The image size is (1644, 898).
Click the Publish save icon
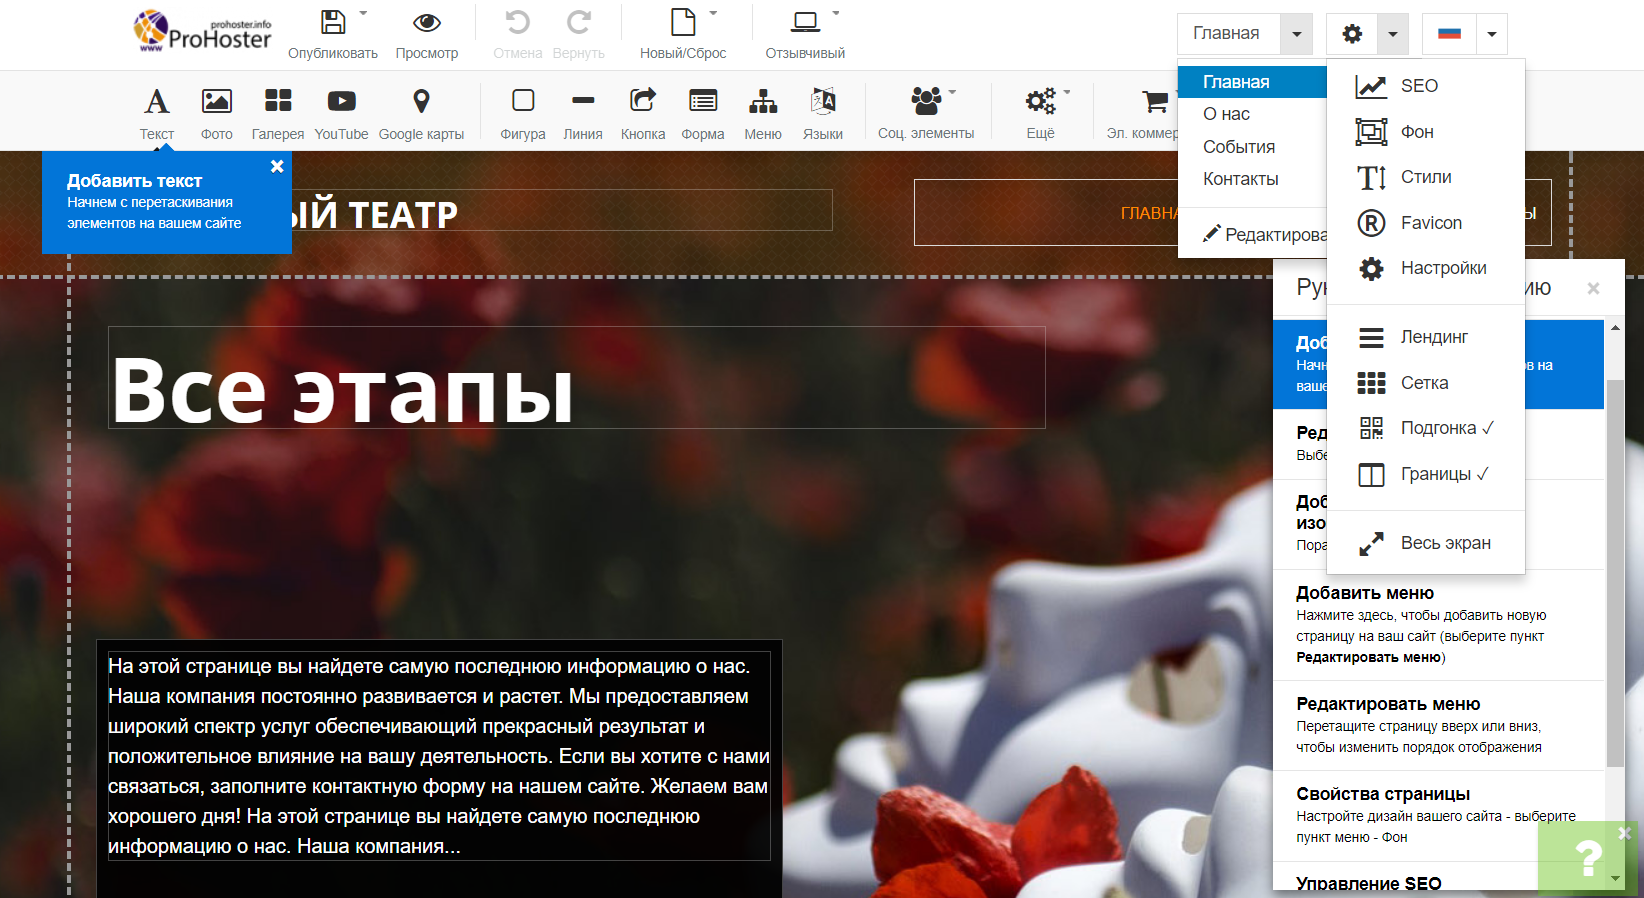(x=333, y=23)
